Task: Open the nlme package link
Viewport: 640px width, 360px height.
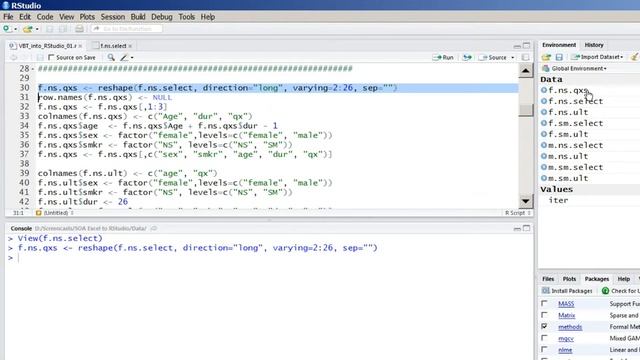Action: (565, 350)
